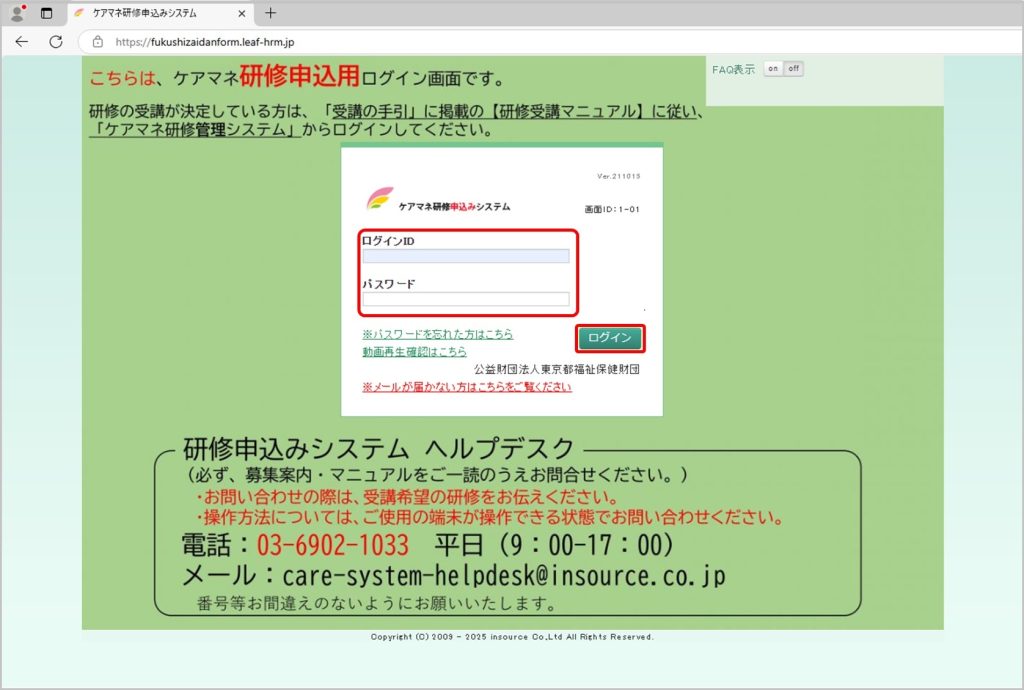Focus the パスワード input field

pyautogui.click(x=466, y=299)
